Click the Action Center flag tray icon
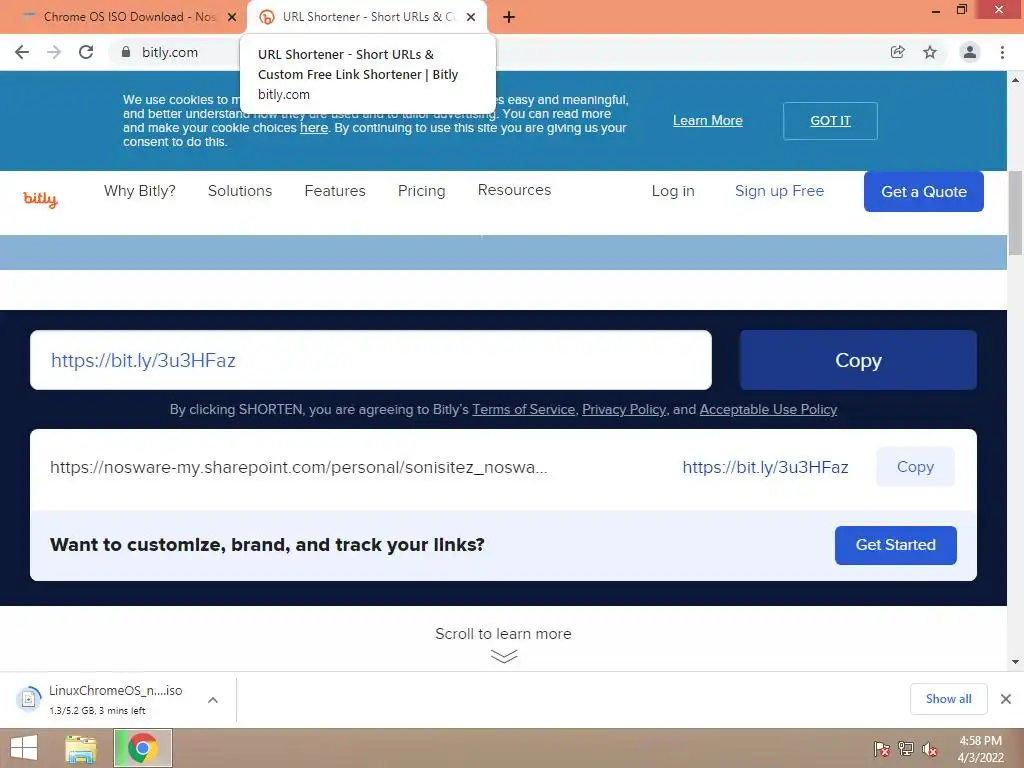 [x=882, y=749]
